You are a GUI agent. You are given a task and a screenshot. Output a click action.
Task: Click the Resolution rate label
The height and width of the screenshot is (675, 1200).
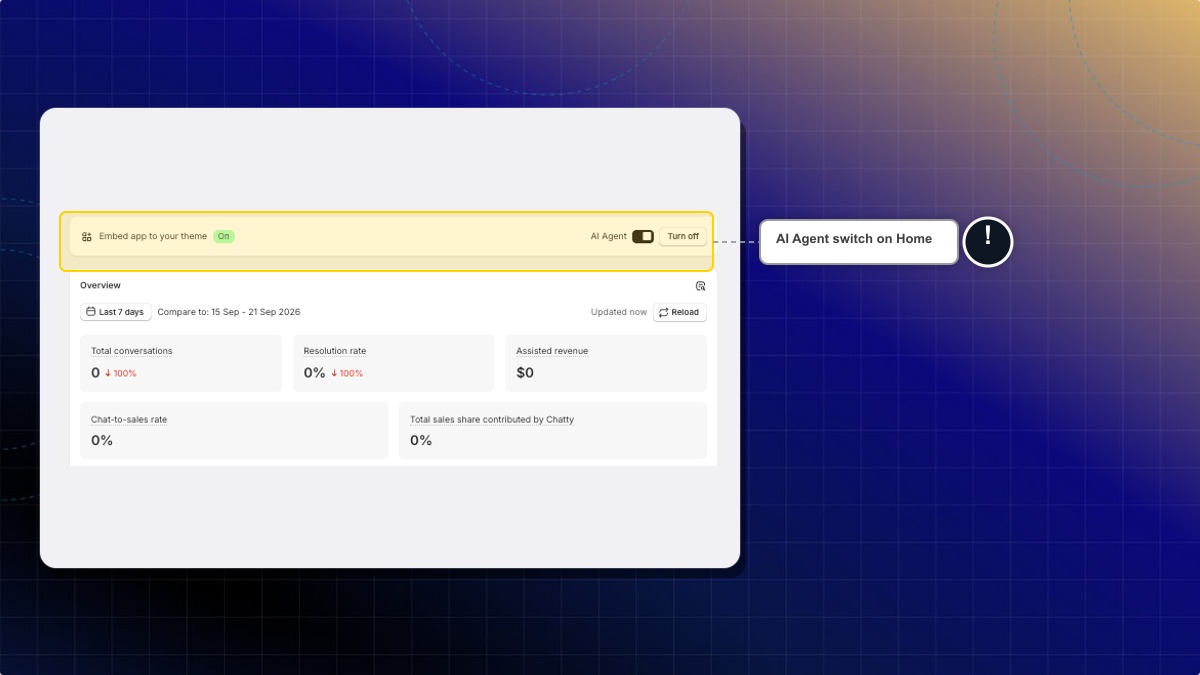pyautogui.click(x=335, y=351)
